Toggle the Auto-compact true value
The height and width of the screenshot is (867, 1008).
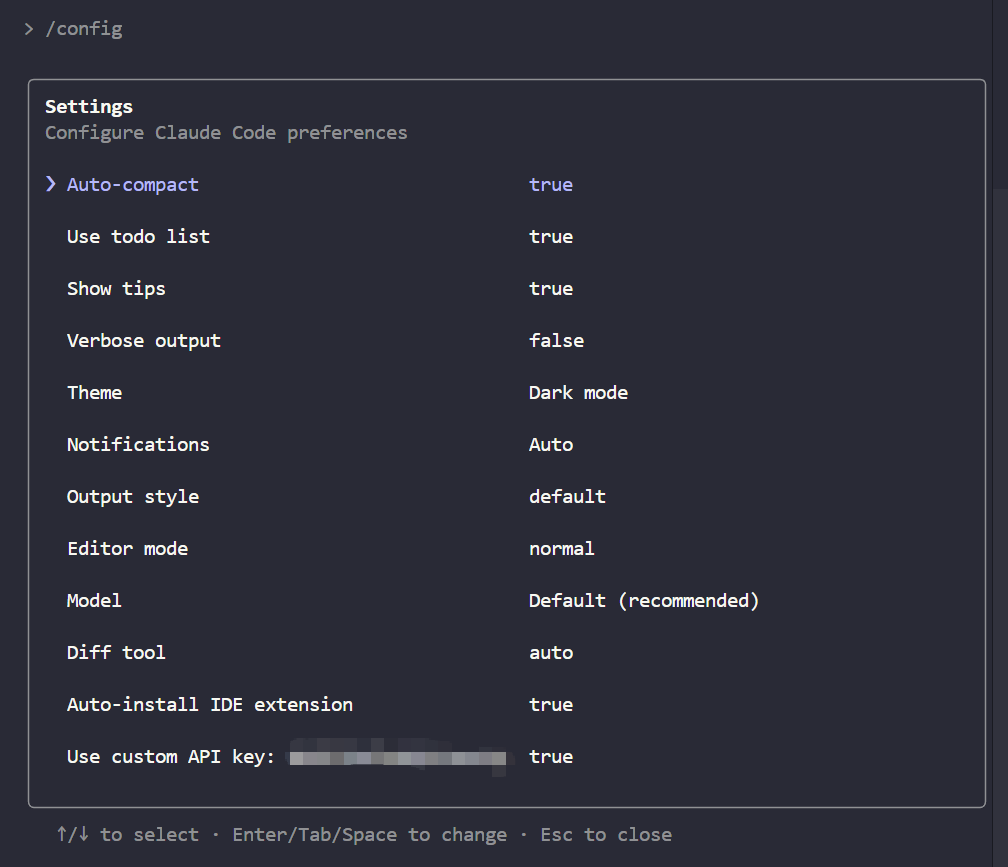[551, 185]
